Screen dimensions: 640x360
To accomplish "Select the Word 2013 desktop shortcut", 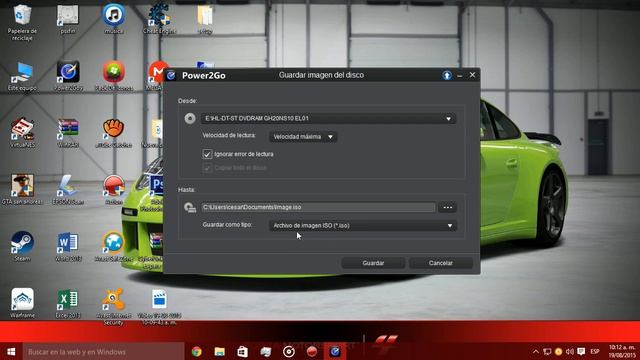I will tap(68, 247).
